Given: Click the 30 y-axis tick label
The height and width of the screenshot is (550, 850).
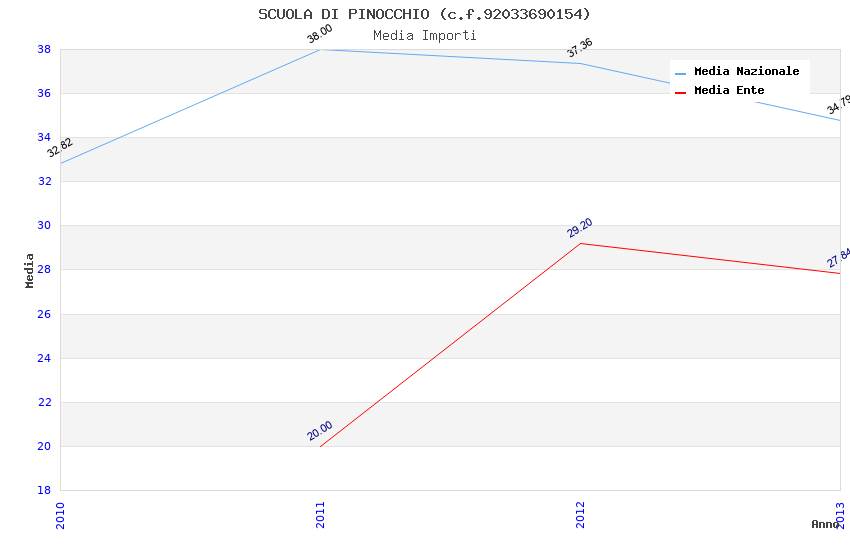Looking at the screenshot, I should 45,226.
